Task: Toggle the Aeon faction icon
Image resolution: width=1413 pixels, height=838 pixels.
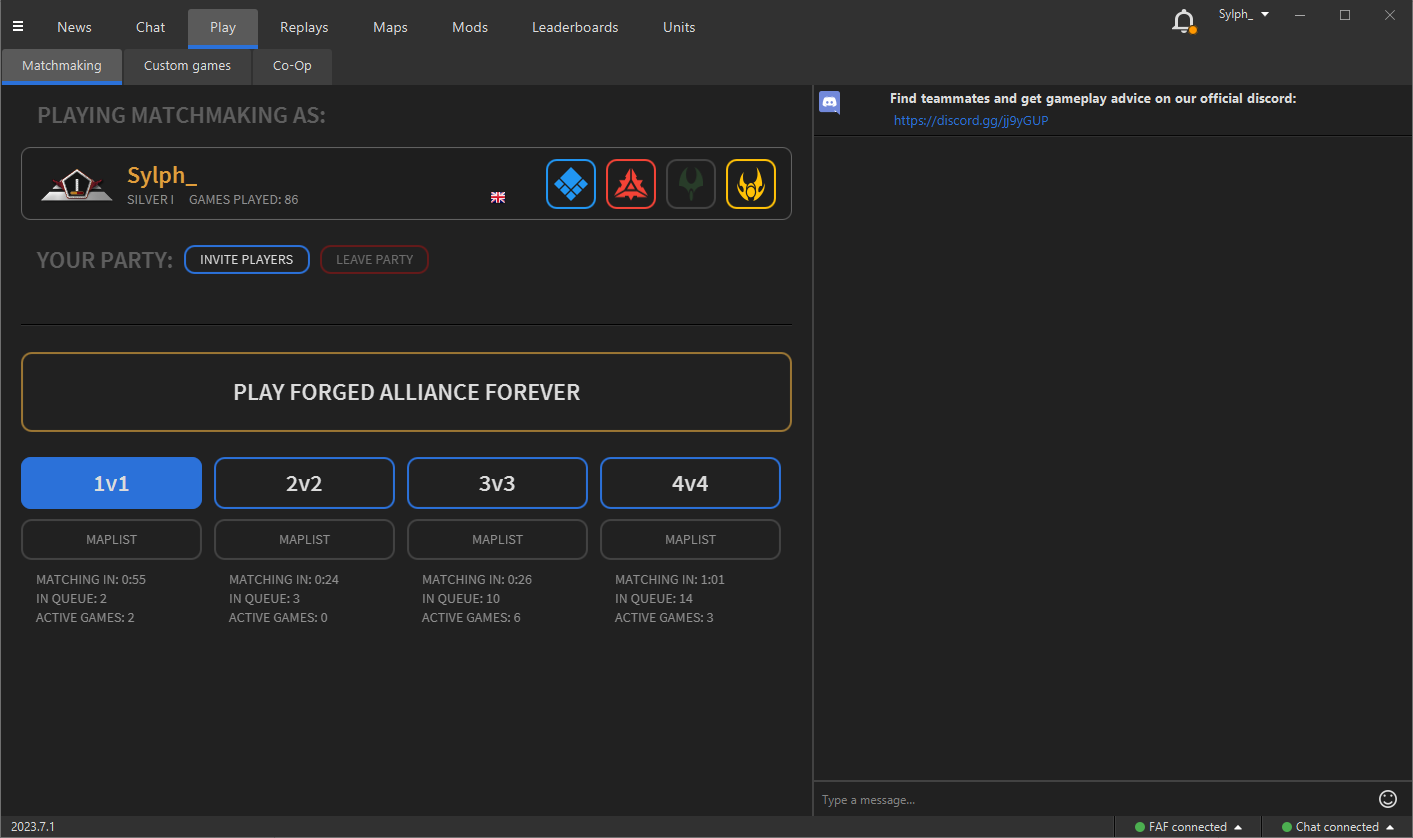Action: pos(691,184)
